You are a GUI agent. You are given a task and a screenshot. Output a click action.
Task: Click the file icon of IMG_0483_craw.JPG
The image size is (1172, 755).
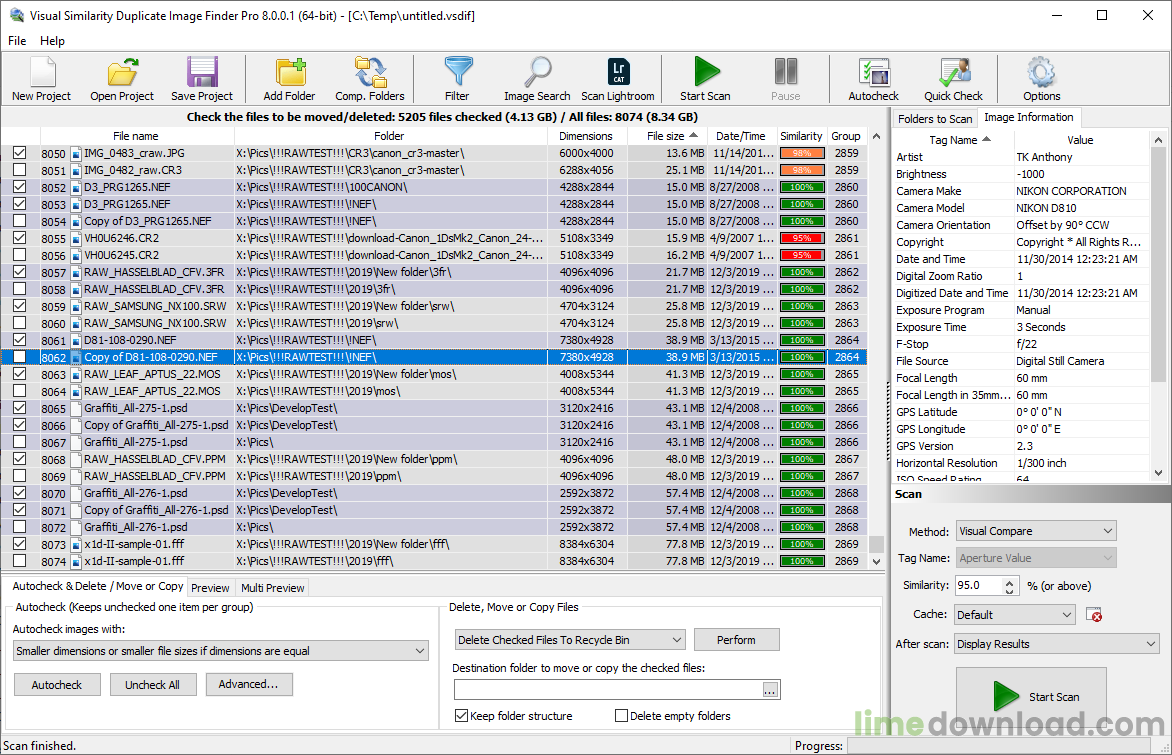click(x=75, y=153)
